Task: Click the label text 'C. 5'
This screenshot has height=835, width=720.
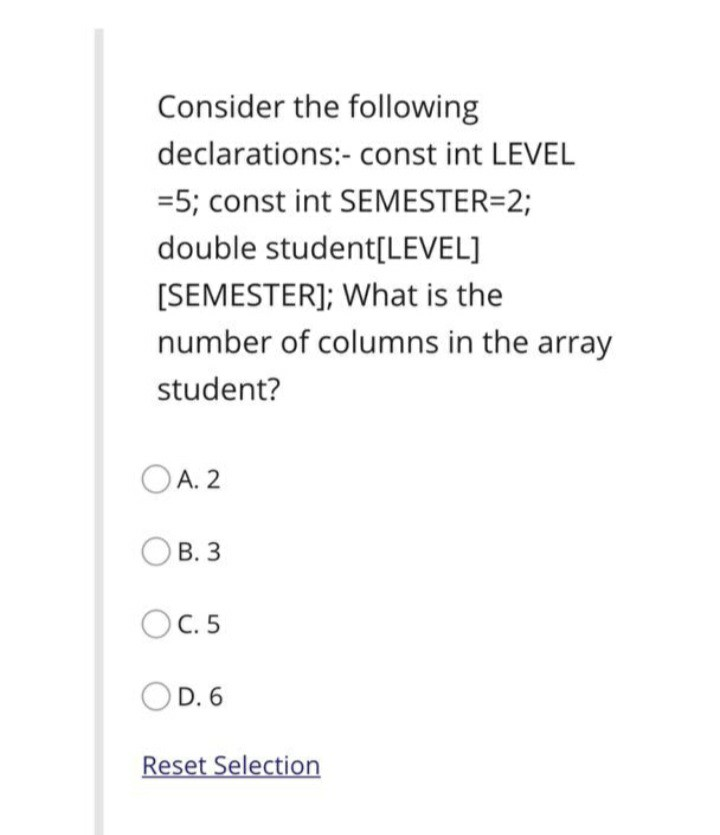Action: [195, 623]
